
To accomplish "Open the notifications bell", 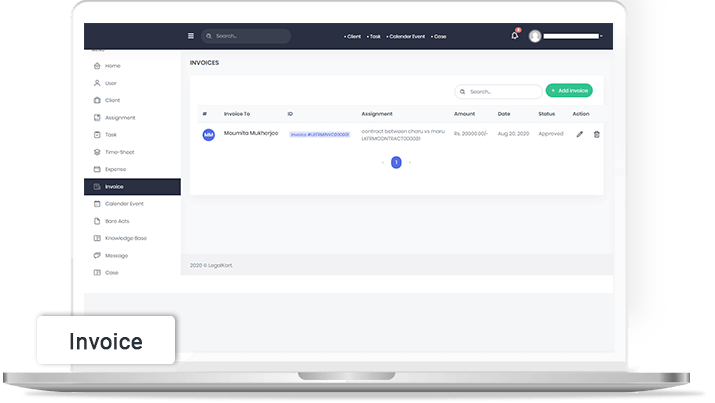I will point(515,35).
